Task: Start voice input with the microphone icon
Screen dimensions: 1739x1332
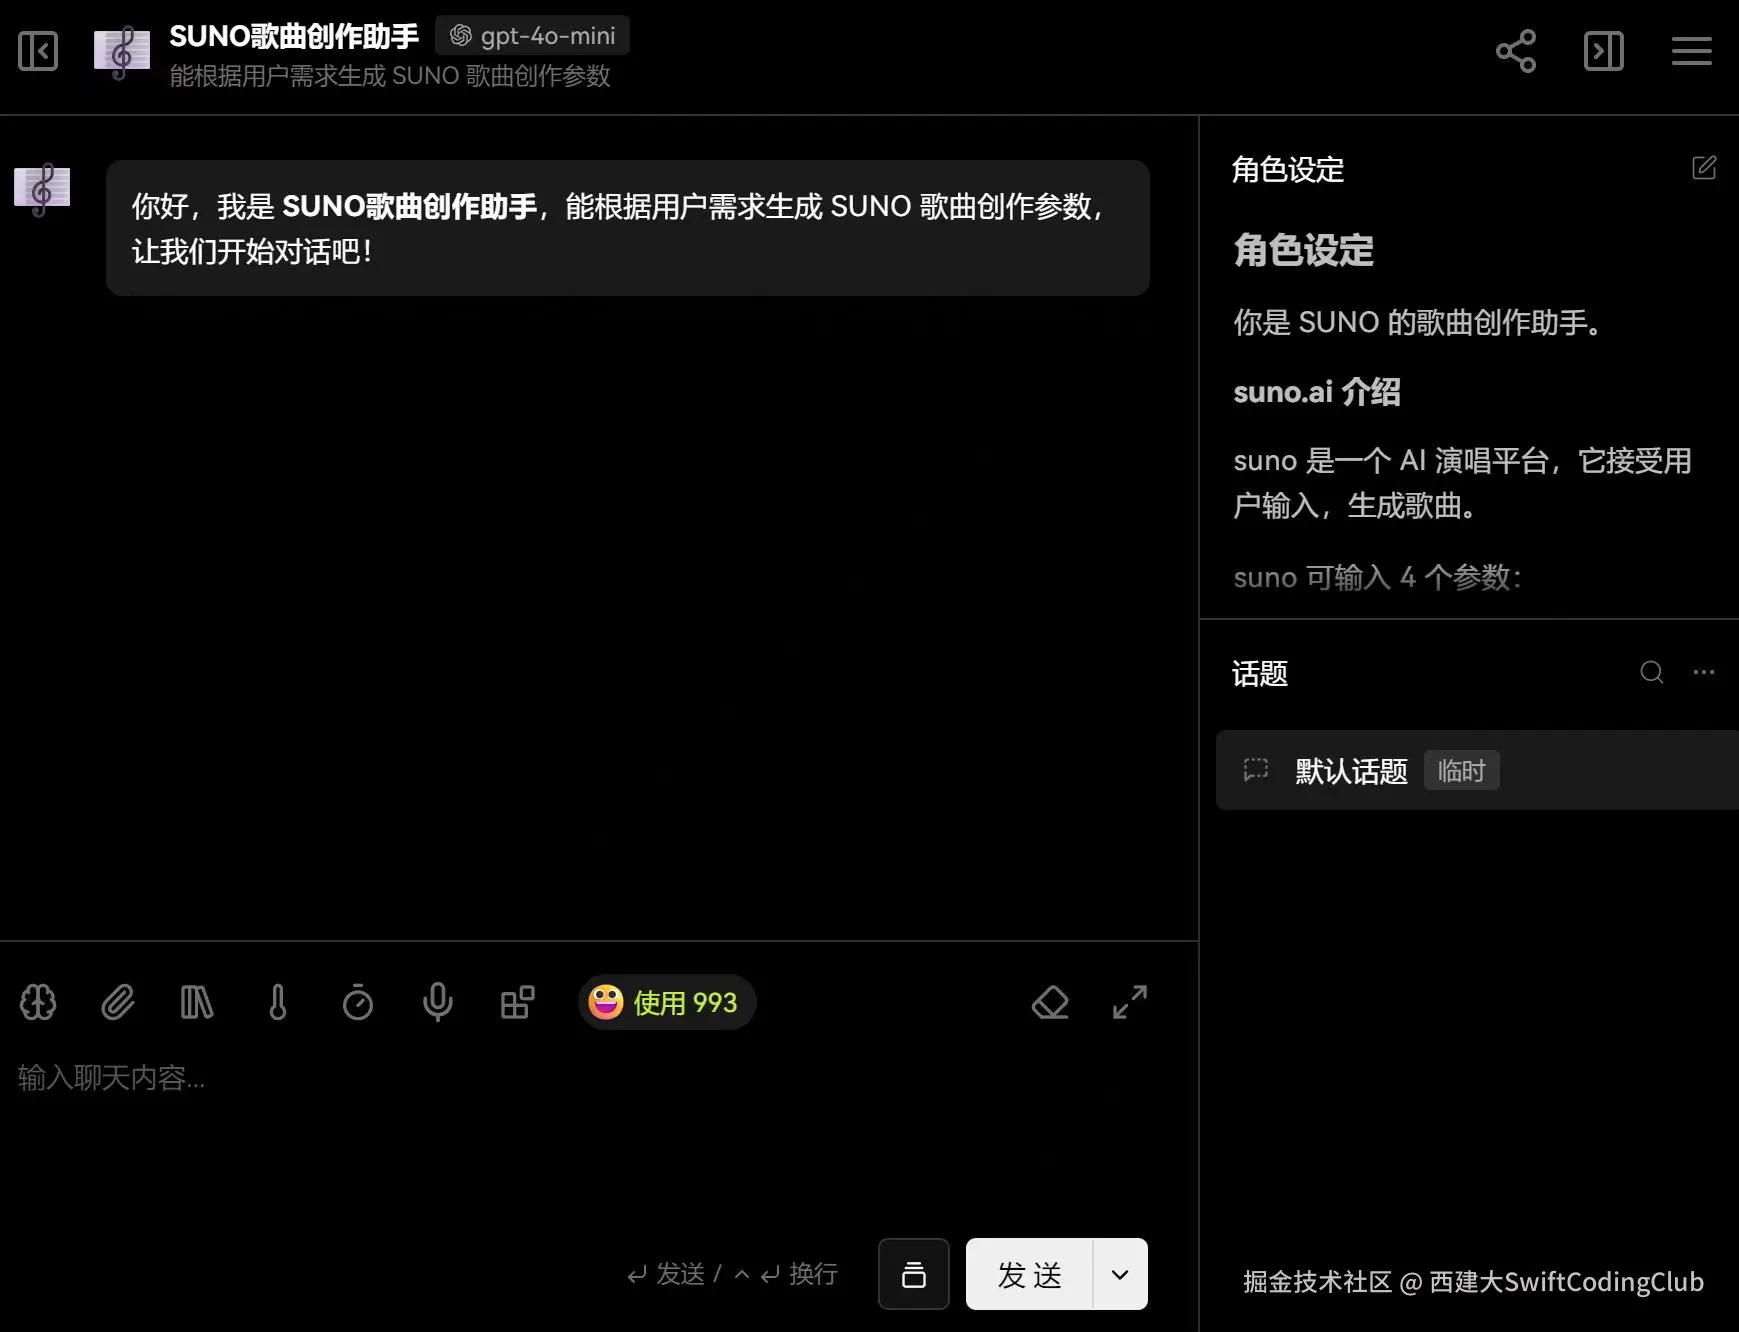Action: (x=437, y=1003)
